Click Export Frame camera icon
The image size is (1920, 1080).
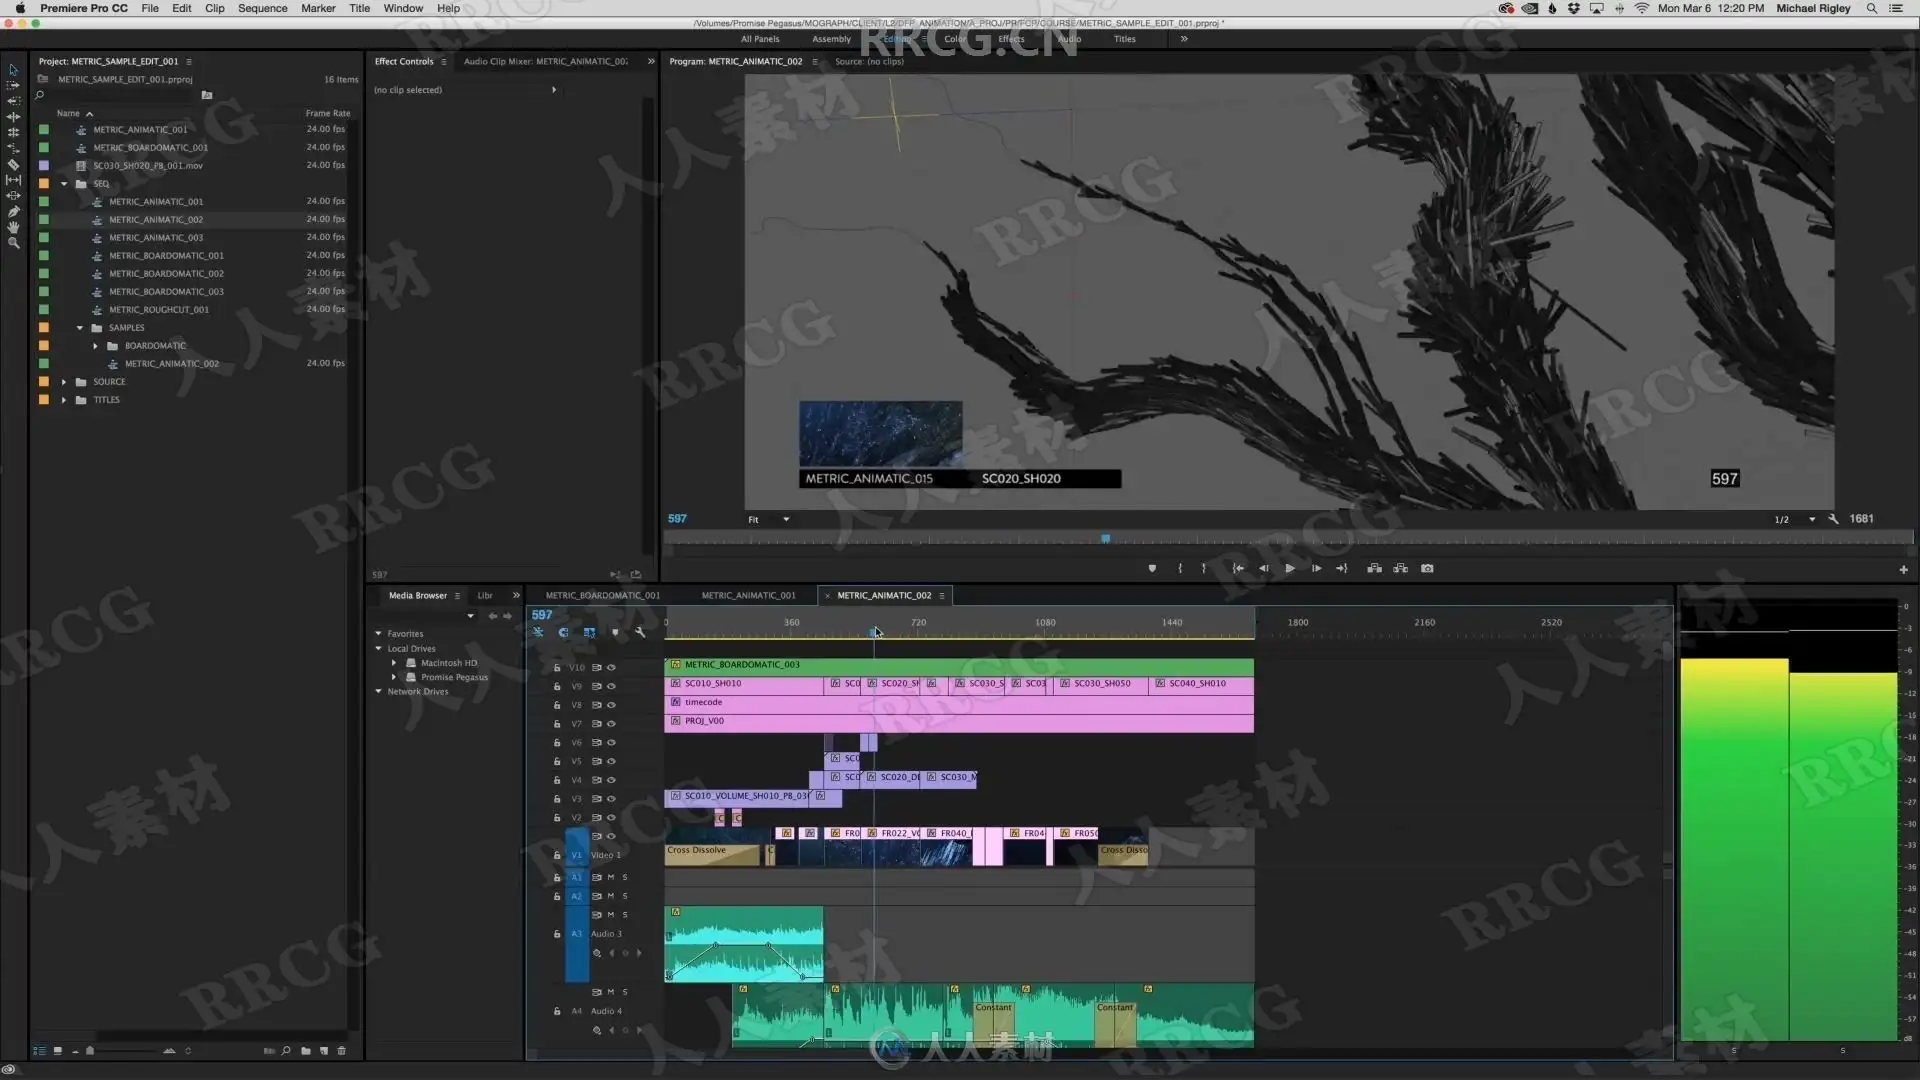pyautogui.click(x=1427, y=568)
